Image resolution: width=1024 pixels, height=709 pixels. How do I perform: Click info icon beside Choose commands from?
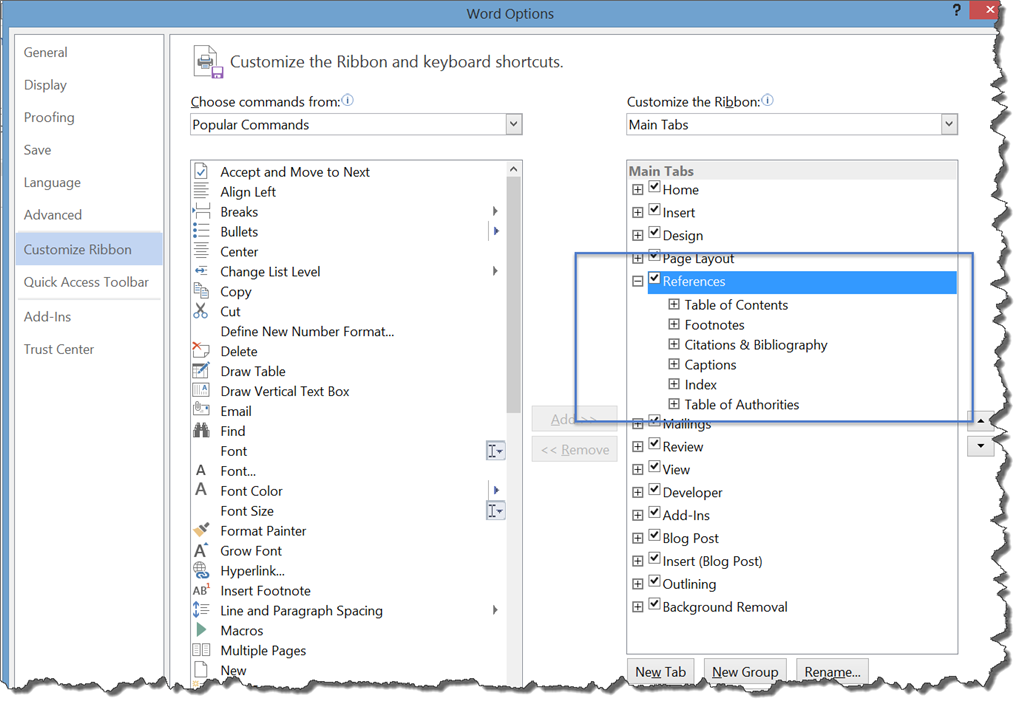click(347, 100)
